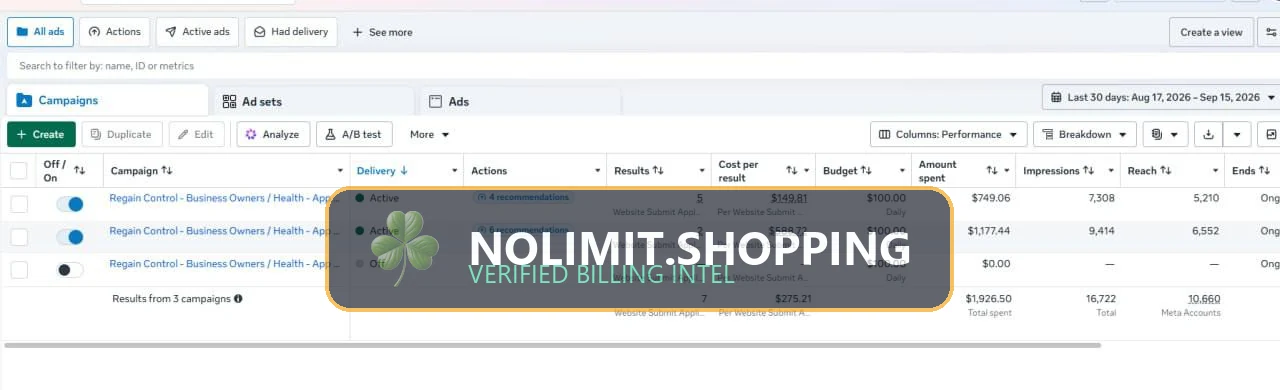Viewport: 1280px width, 390px height.
Task: Sort by the Delivery column header
Action: click(x=382, y=171)
